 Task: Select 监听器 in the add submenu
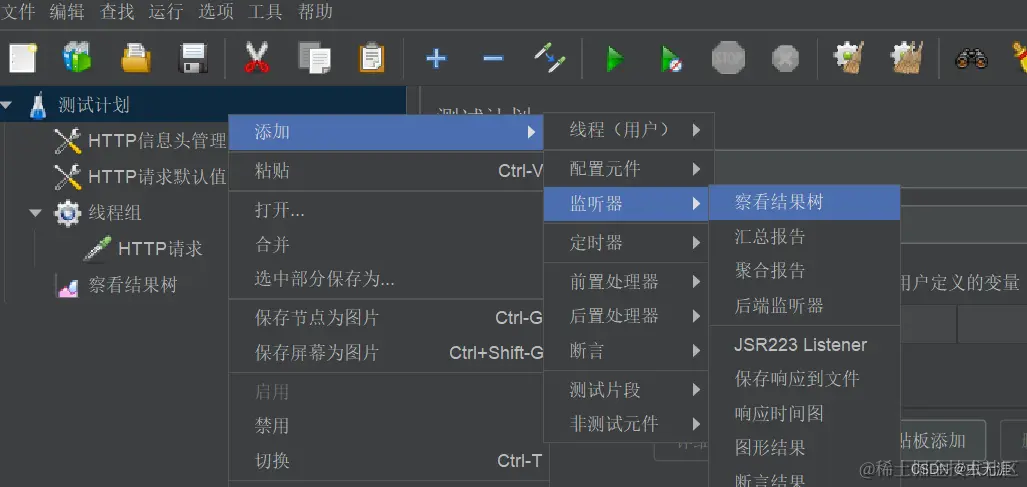[626, 204]
